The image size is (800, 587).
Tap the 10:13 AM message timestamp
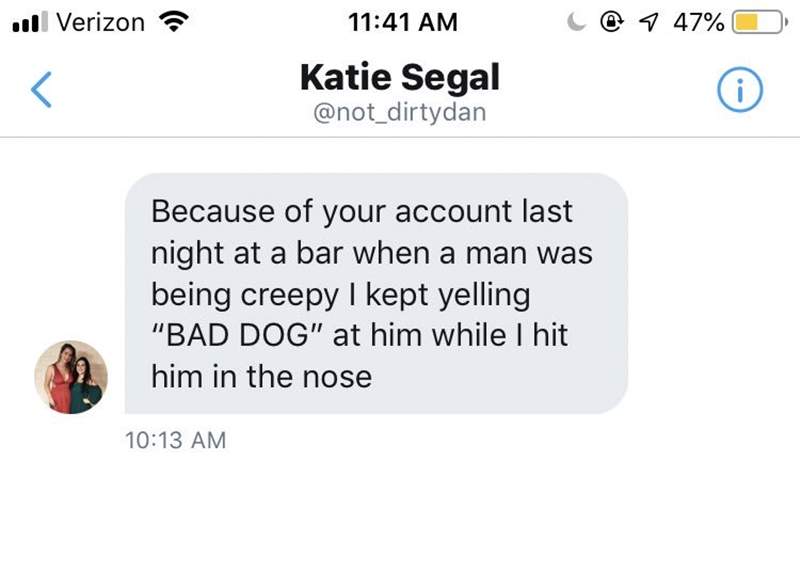[x=177, y=439]
